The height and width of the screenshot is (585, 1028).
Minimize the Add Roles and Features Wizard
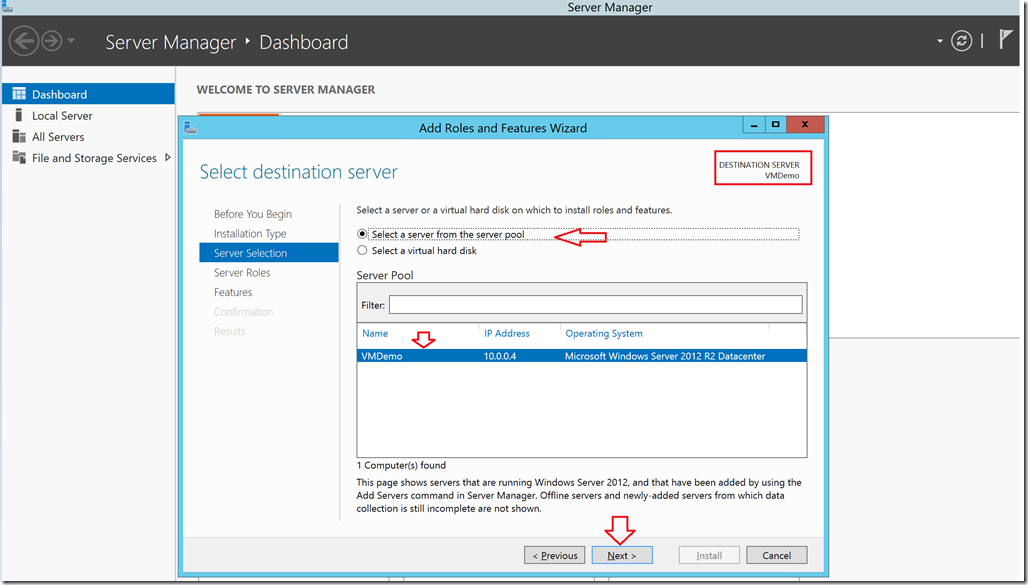(x=754, y=125)
